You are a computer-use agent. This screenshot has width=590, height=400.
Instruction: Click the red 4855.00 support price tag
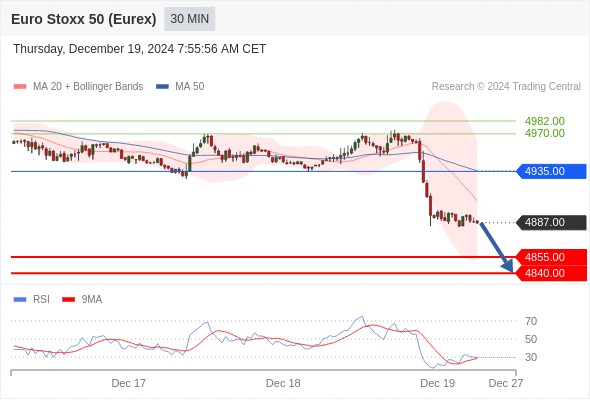click(x=551, y=257)
